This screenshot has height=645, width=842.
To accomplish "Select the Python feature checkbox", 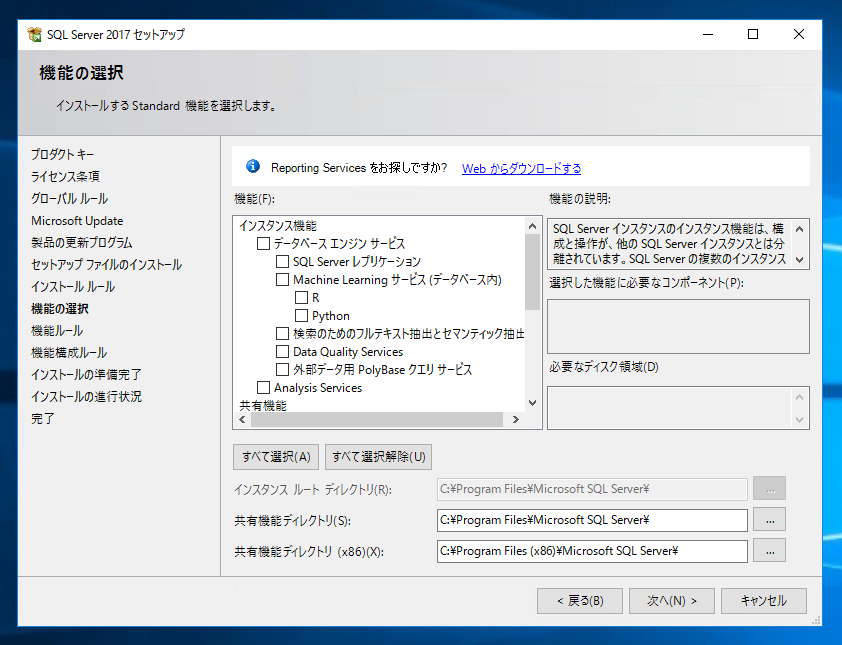I will point(301,316).
